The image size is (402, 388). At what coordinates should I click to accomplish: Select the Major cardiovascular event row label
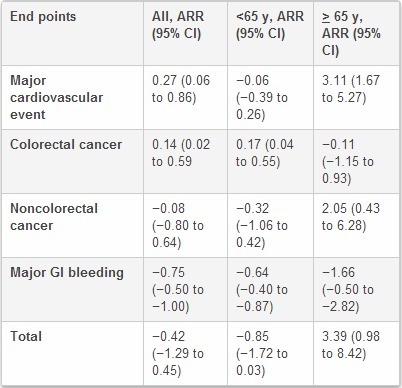click(73, 97)
